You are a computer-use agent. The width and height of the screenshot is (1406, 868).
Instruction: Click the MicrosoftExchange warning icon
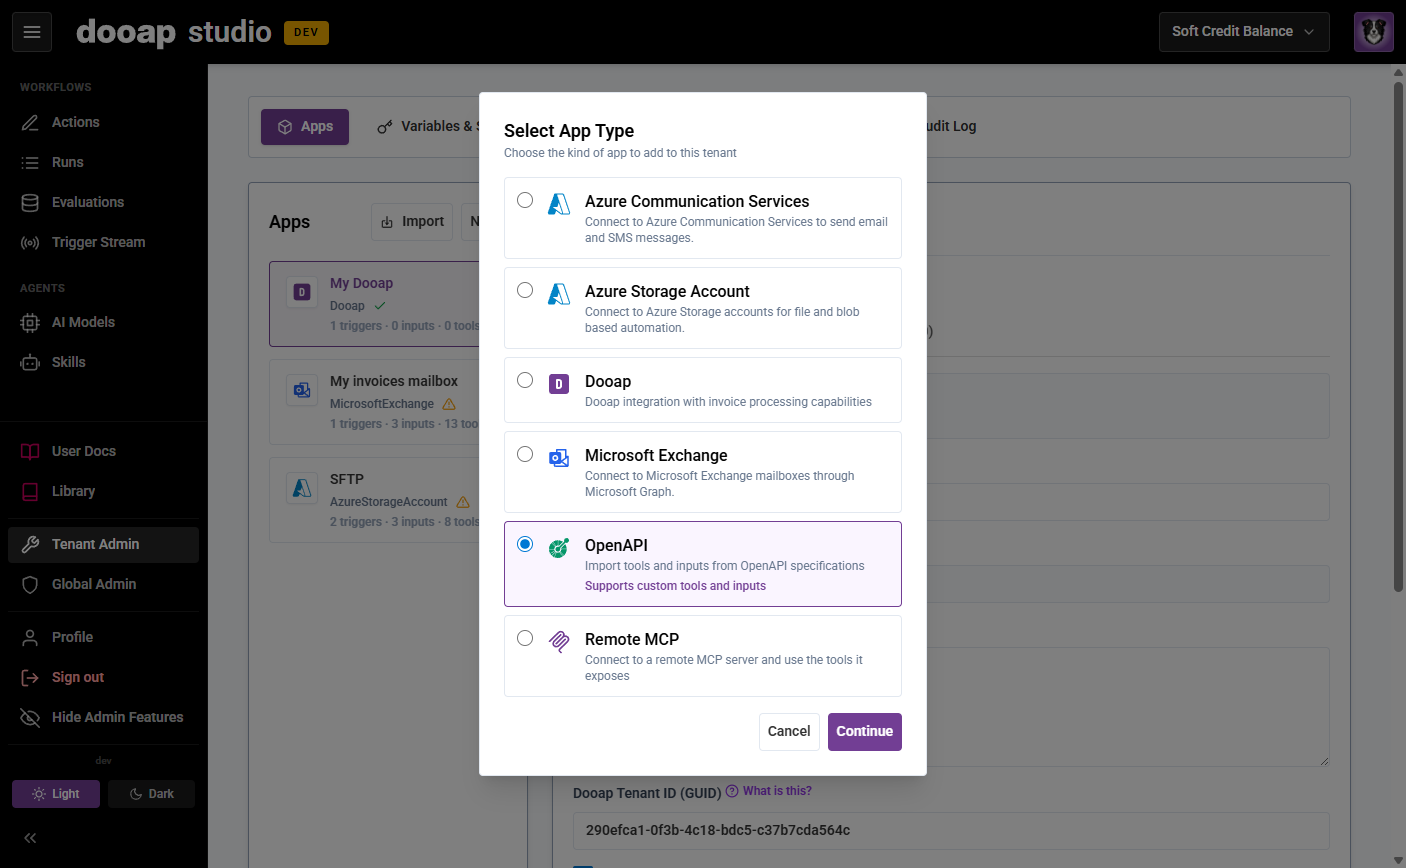pos(449,404)
